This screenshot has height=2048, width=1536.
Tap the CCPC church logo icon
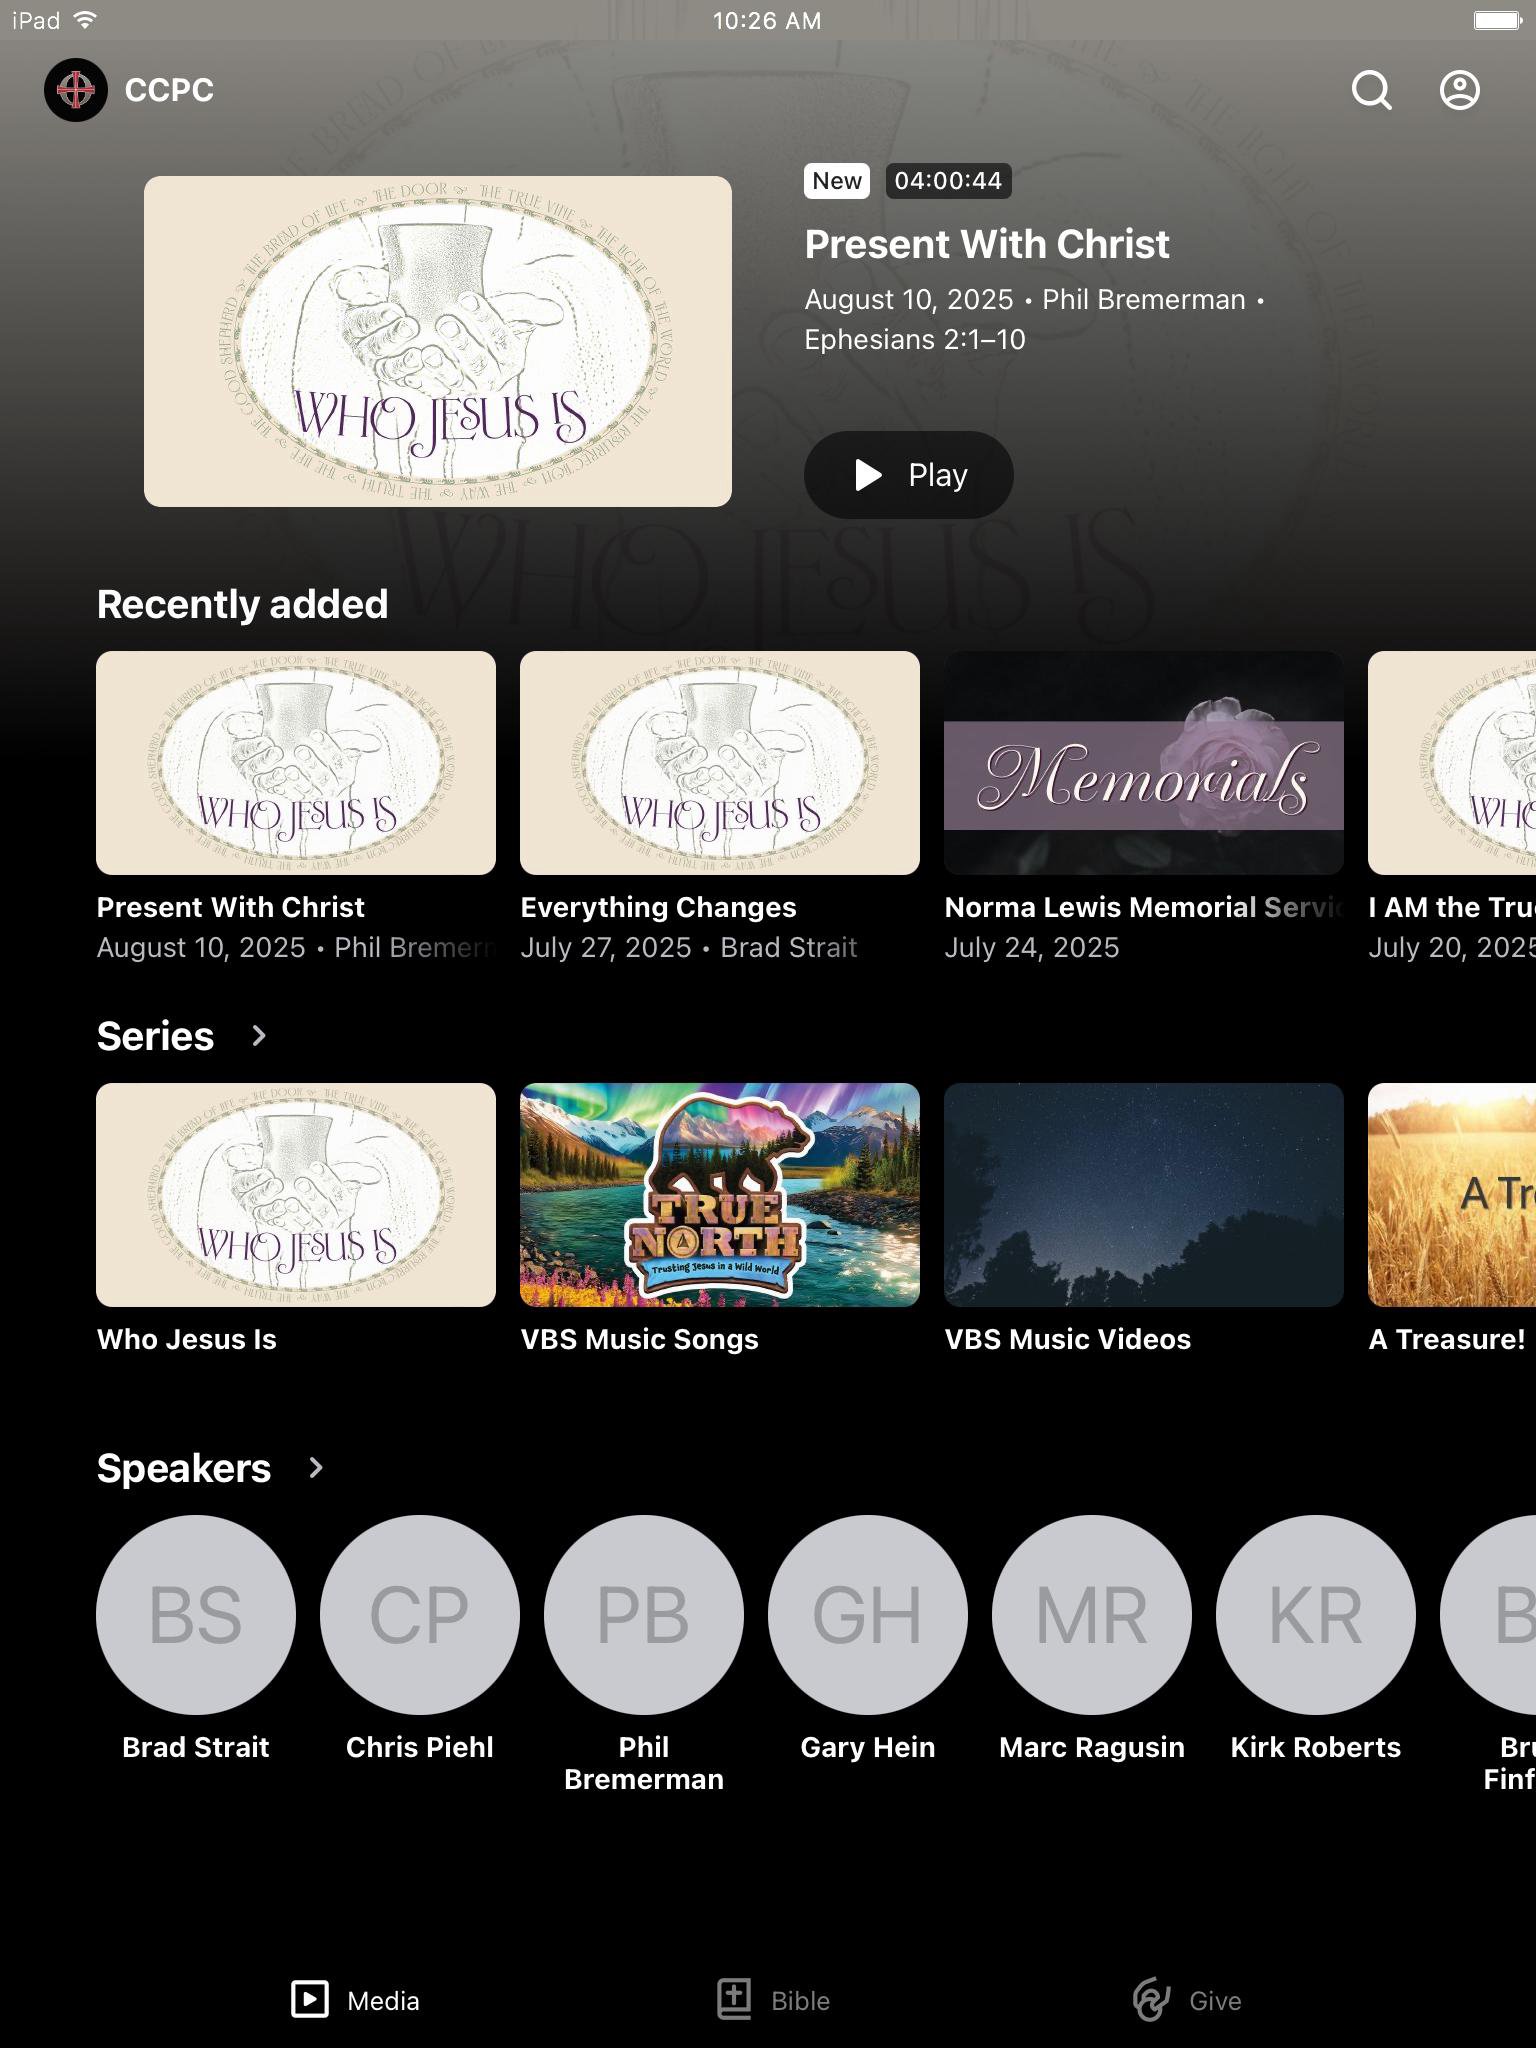click(x=76, y=90)
